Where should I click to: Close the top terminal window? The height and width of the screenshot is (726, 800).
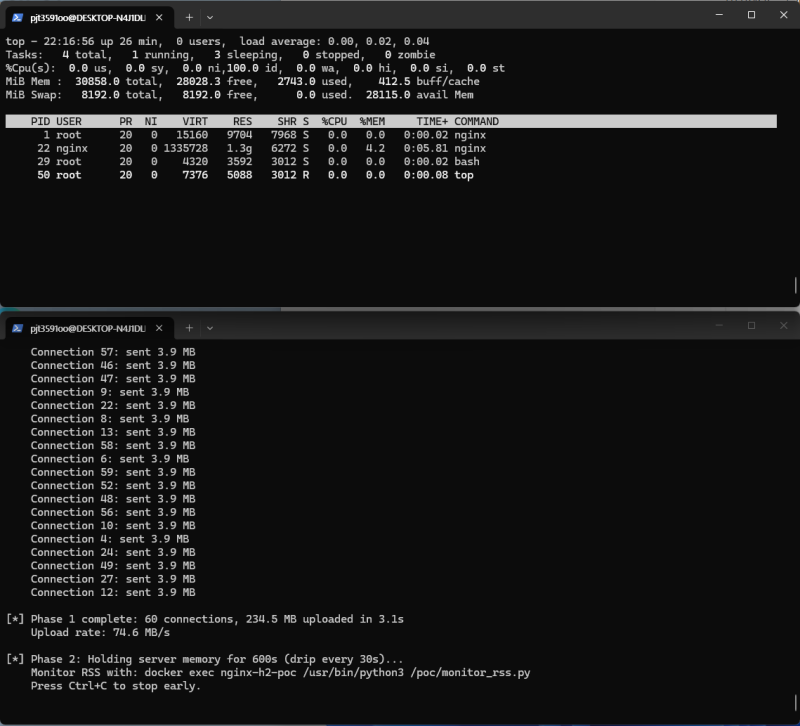[784, 15]
